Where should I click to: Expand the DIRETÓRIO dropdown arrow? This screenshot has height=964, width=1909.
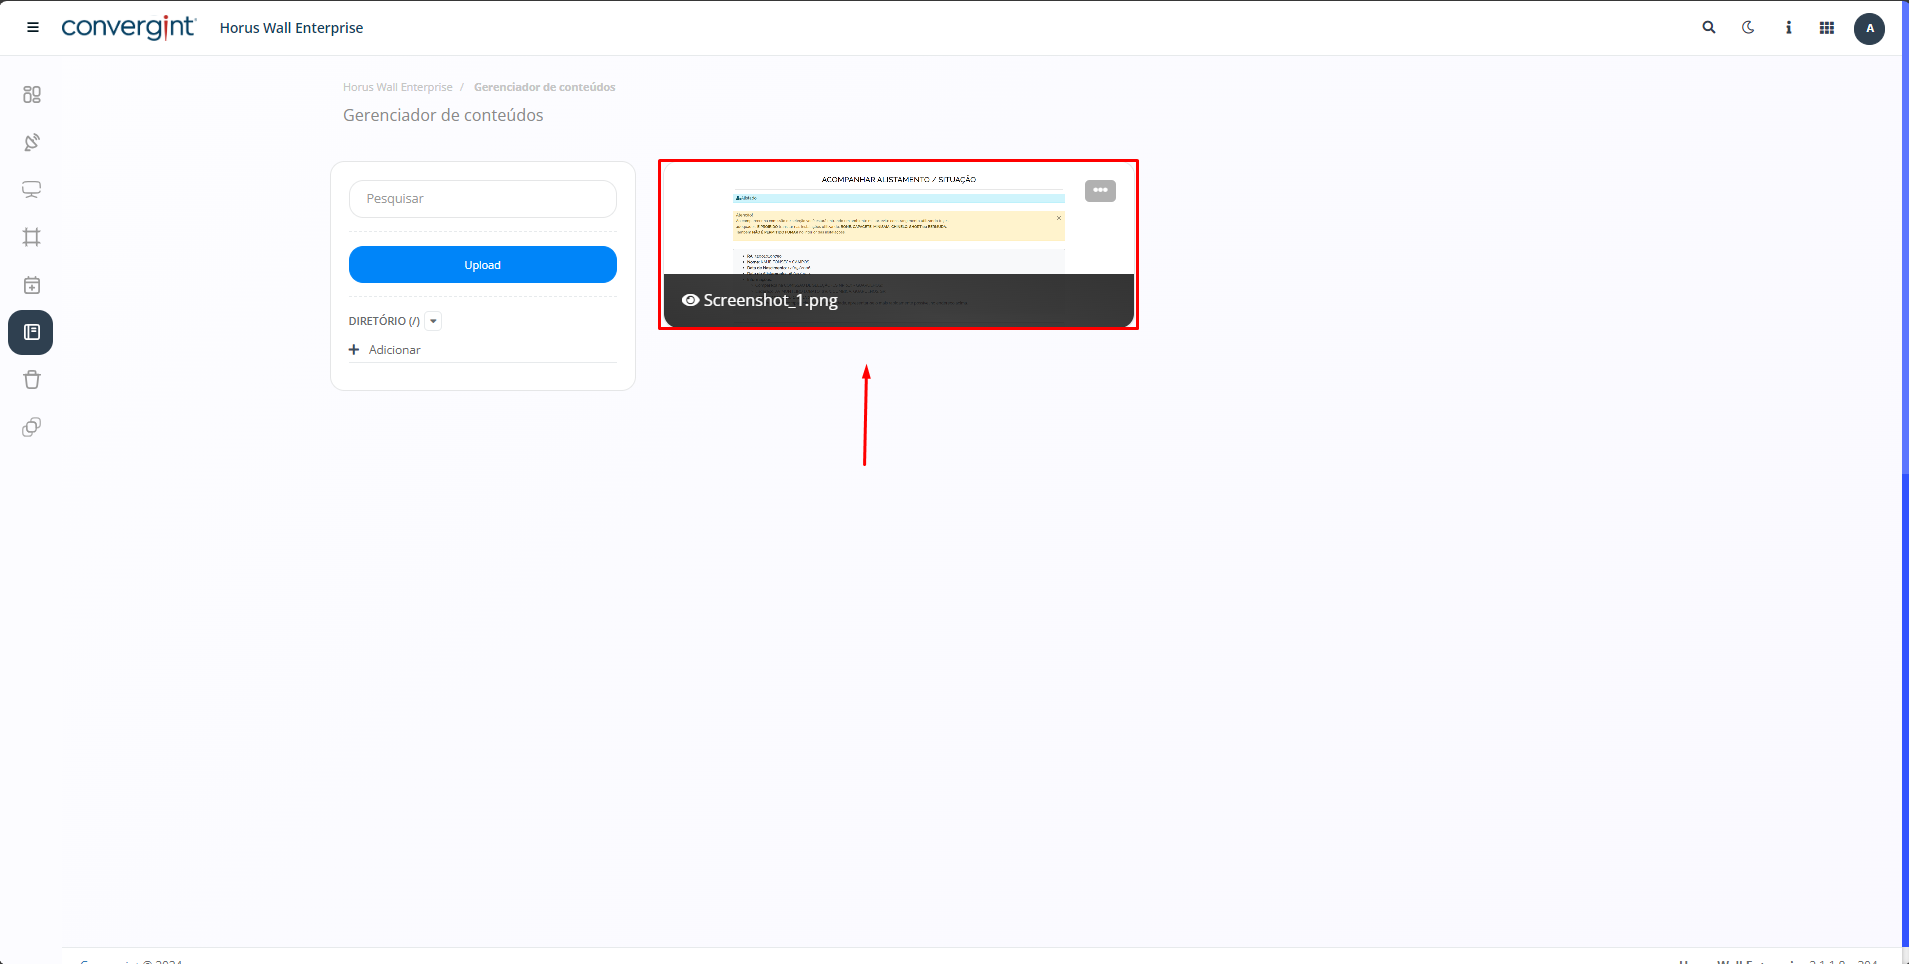(433, 321)
